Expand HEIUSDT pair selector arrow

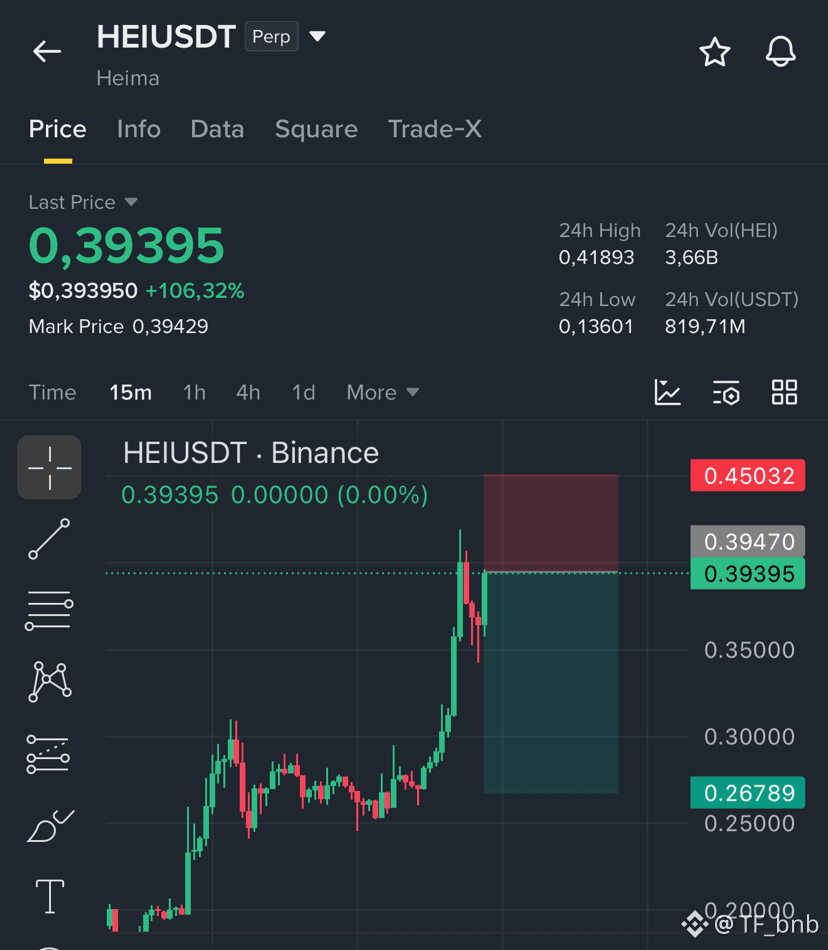point(317,36)
